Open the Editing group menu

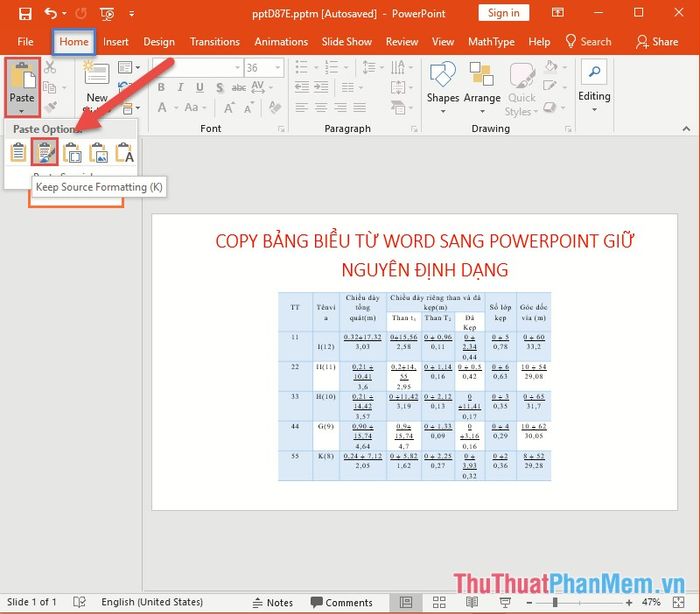pos(594,86)
